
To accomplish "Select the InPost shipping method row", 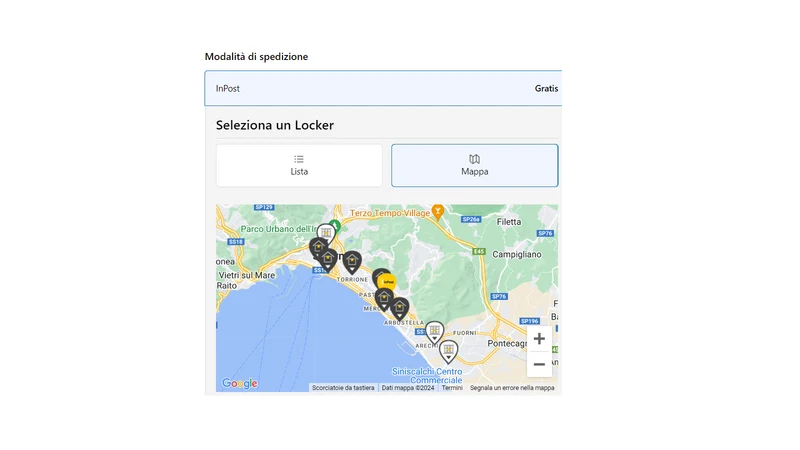I will click(383, 88).
